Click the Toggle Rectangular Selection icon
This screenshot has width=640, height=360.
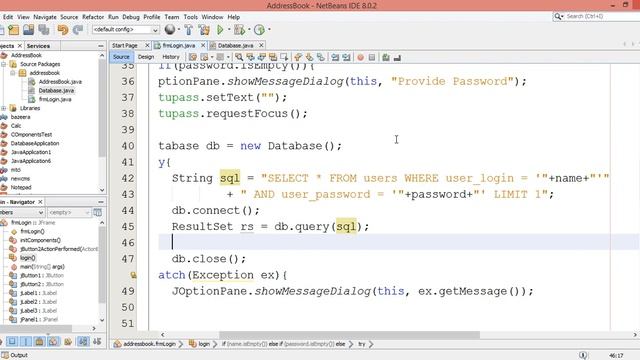pyautogui.click(x=284, y=57)
